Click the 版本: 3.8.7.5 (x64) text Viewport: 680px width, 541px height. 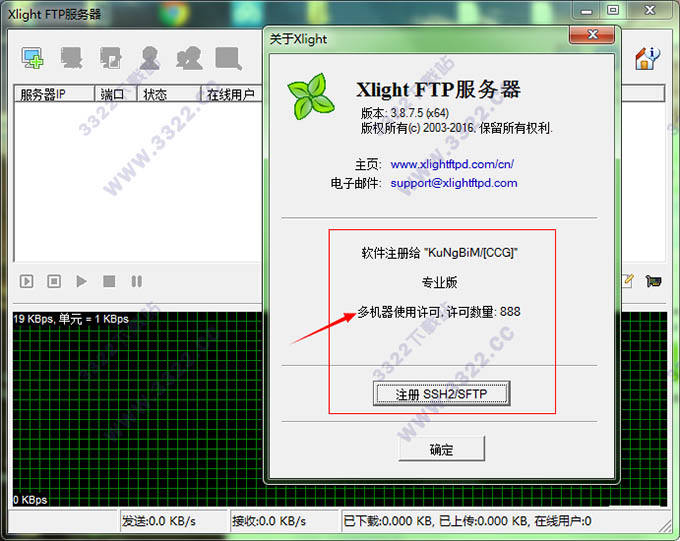tap(405, 113)
